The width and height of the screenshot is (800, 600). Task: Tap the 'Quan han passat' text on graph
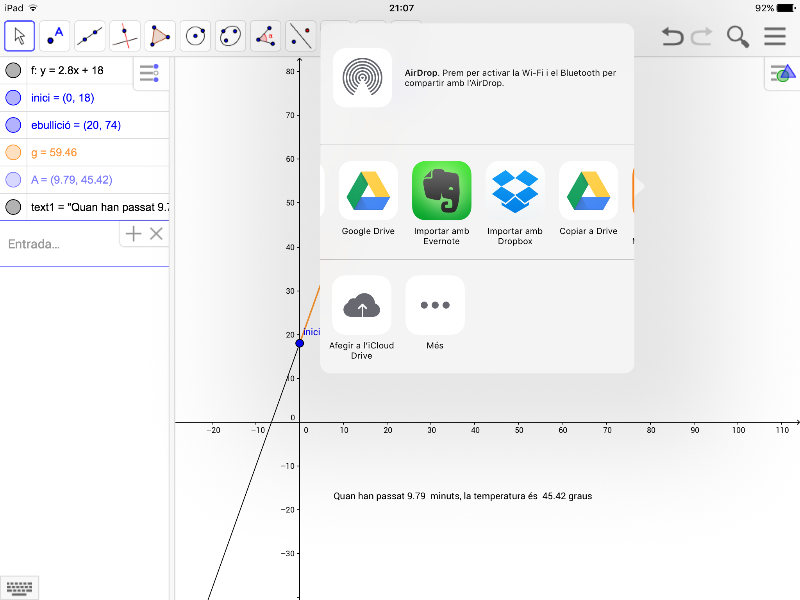pos(462,496)
